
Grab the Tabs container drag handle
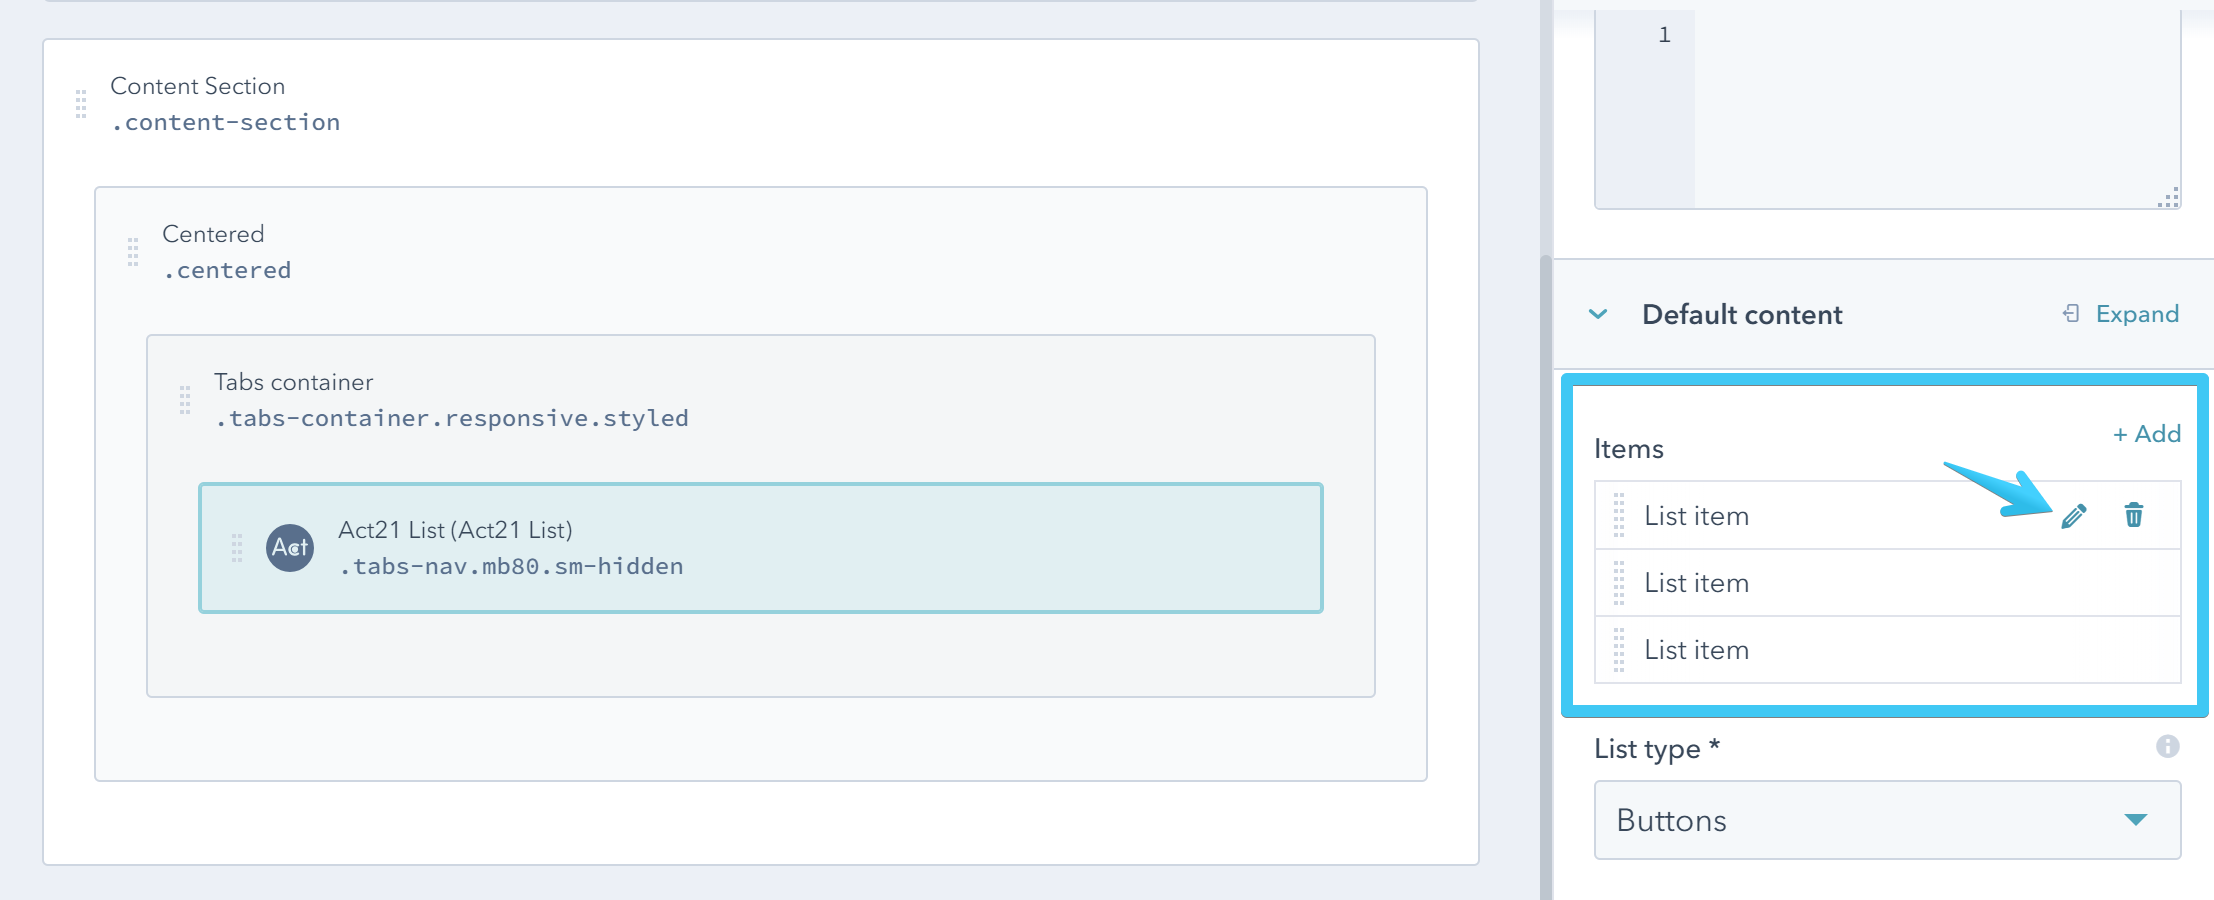tap(185, 400)
